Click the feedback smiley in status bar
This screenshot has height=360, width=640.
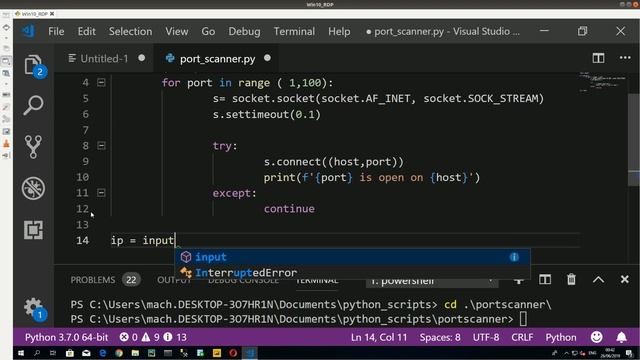pos(596,337)
